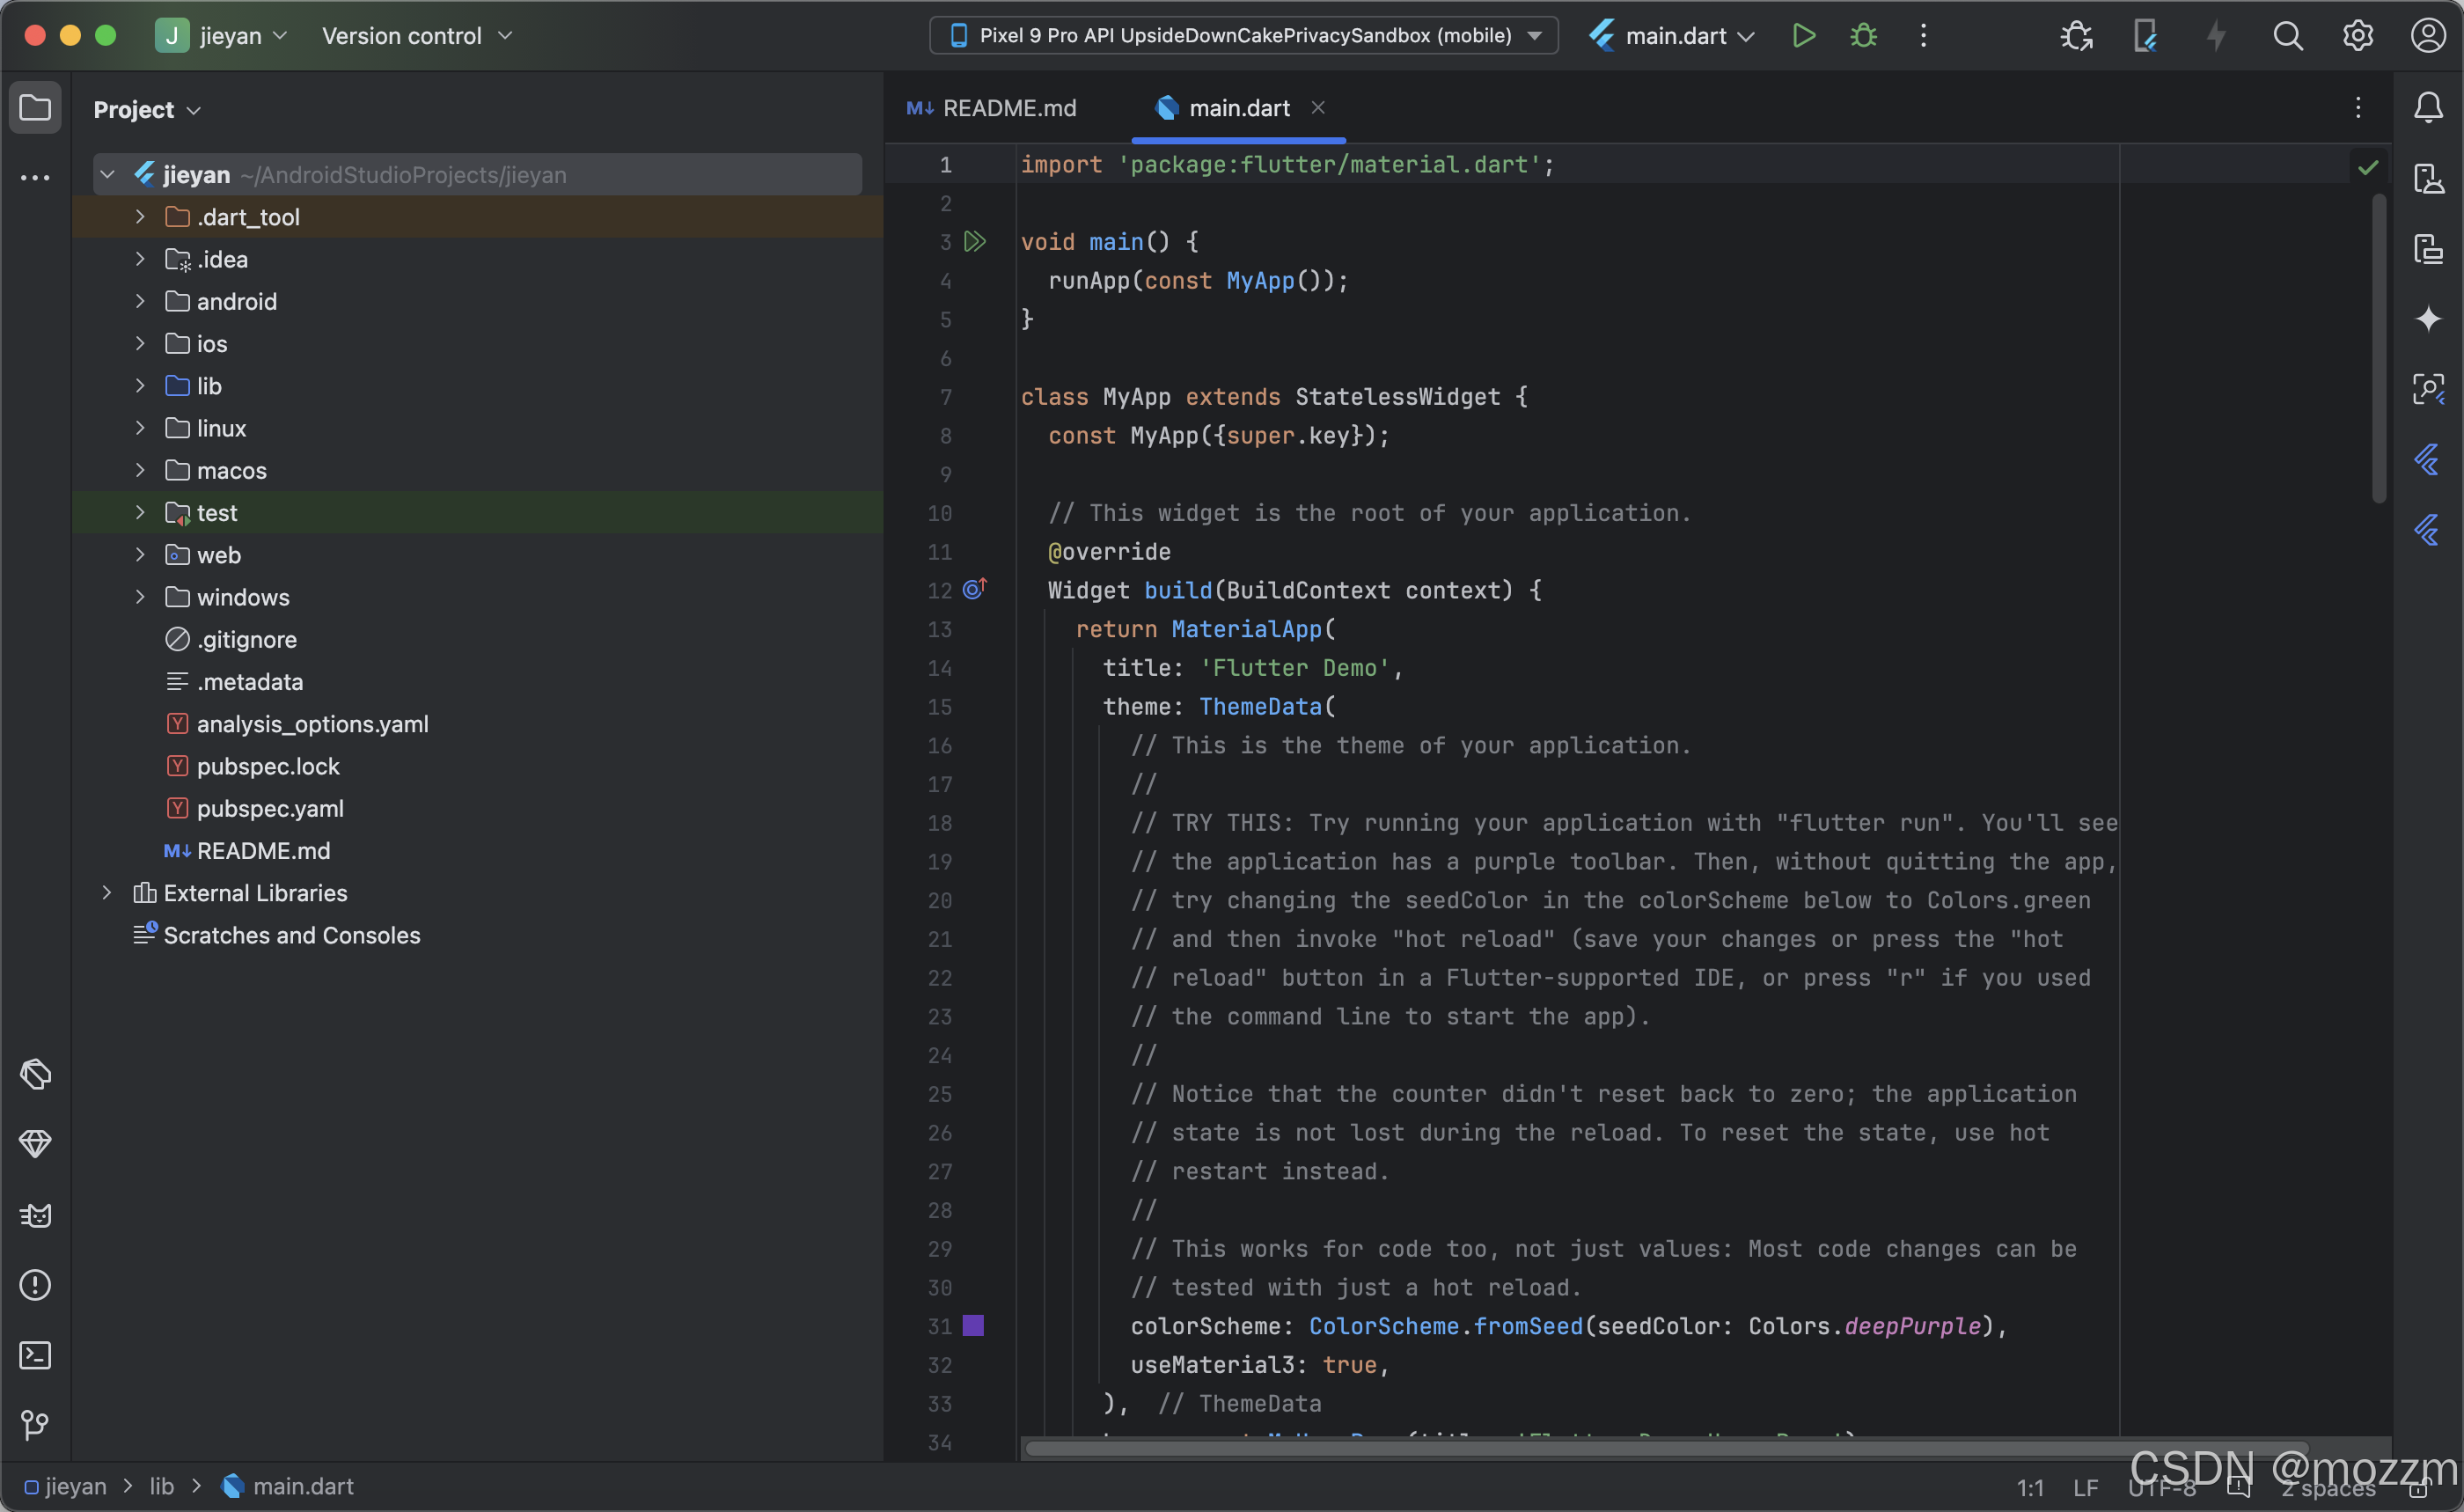Image resolution: width=2464 pixels, height=1512 pixels.
Task: Click the run gutter icon beside main()
Action: 975,242
